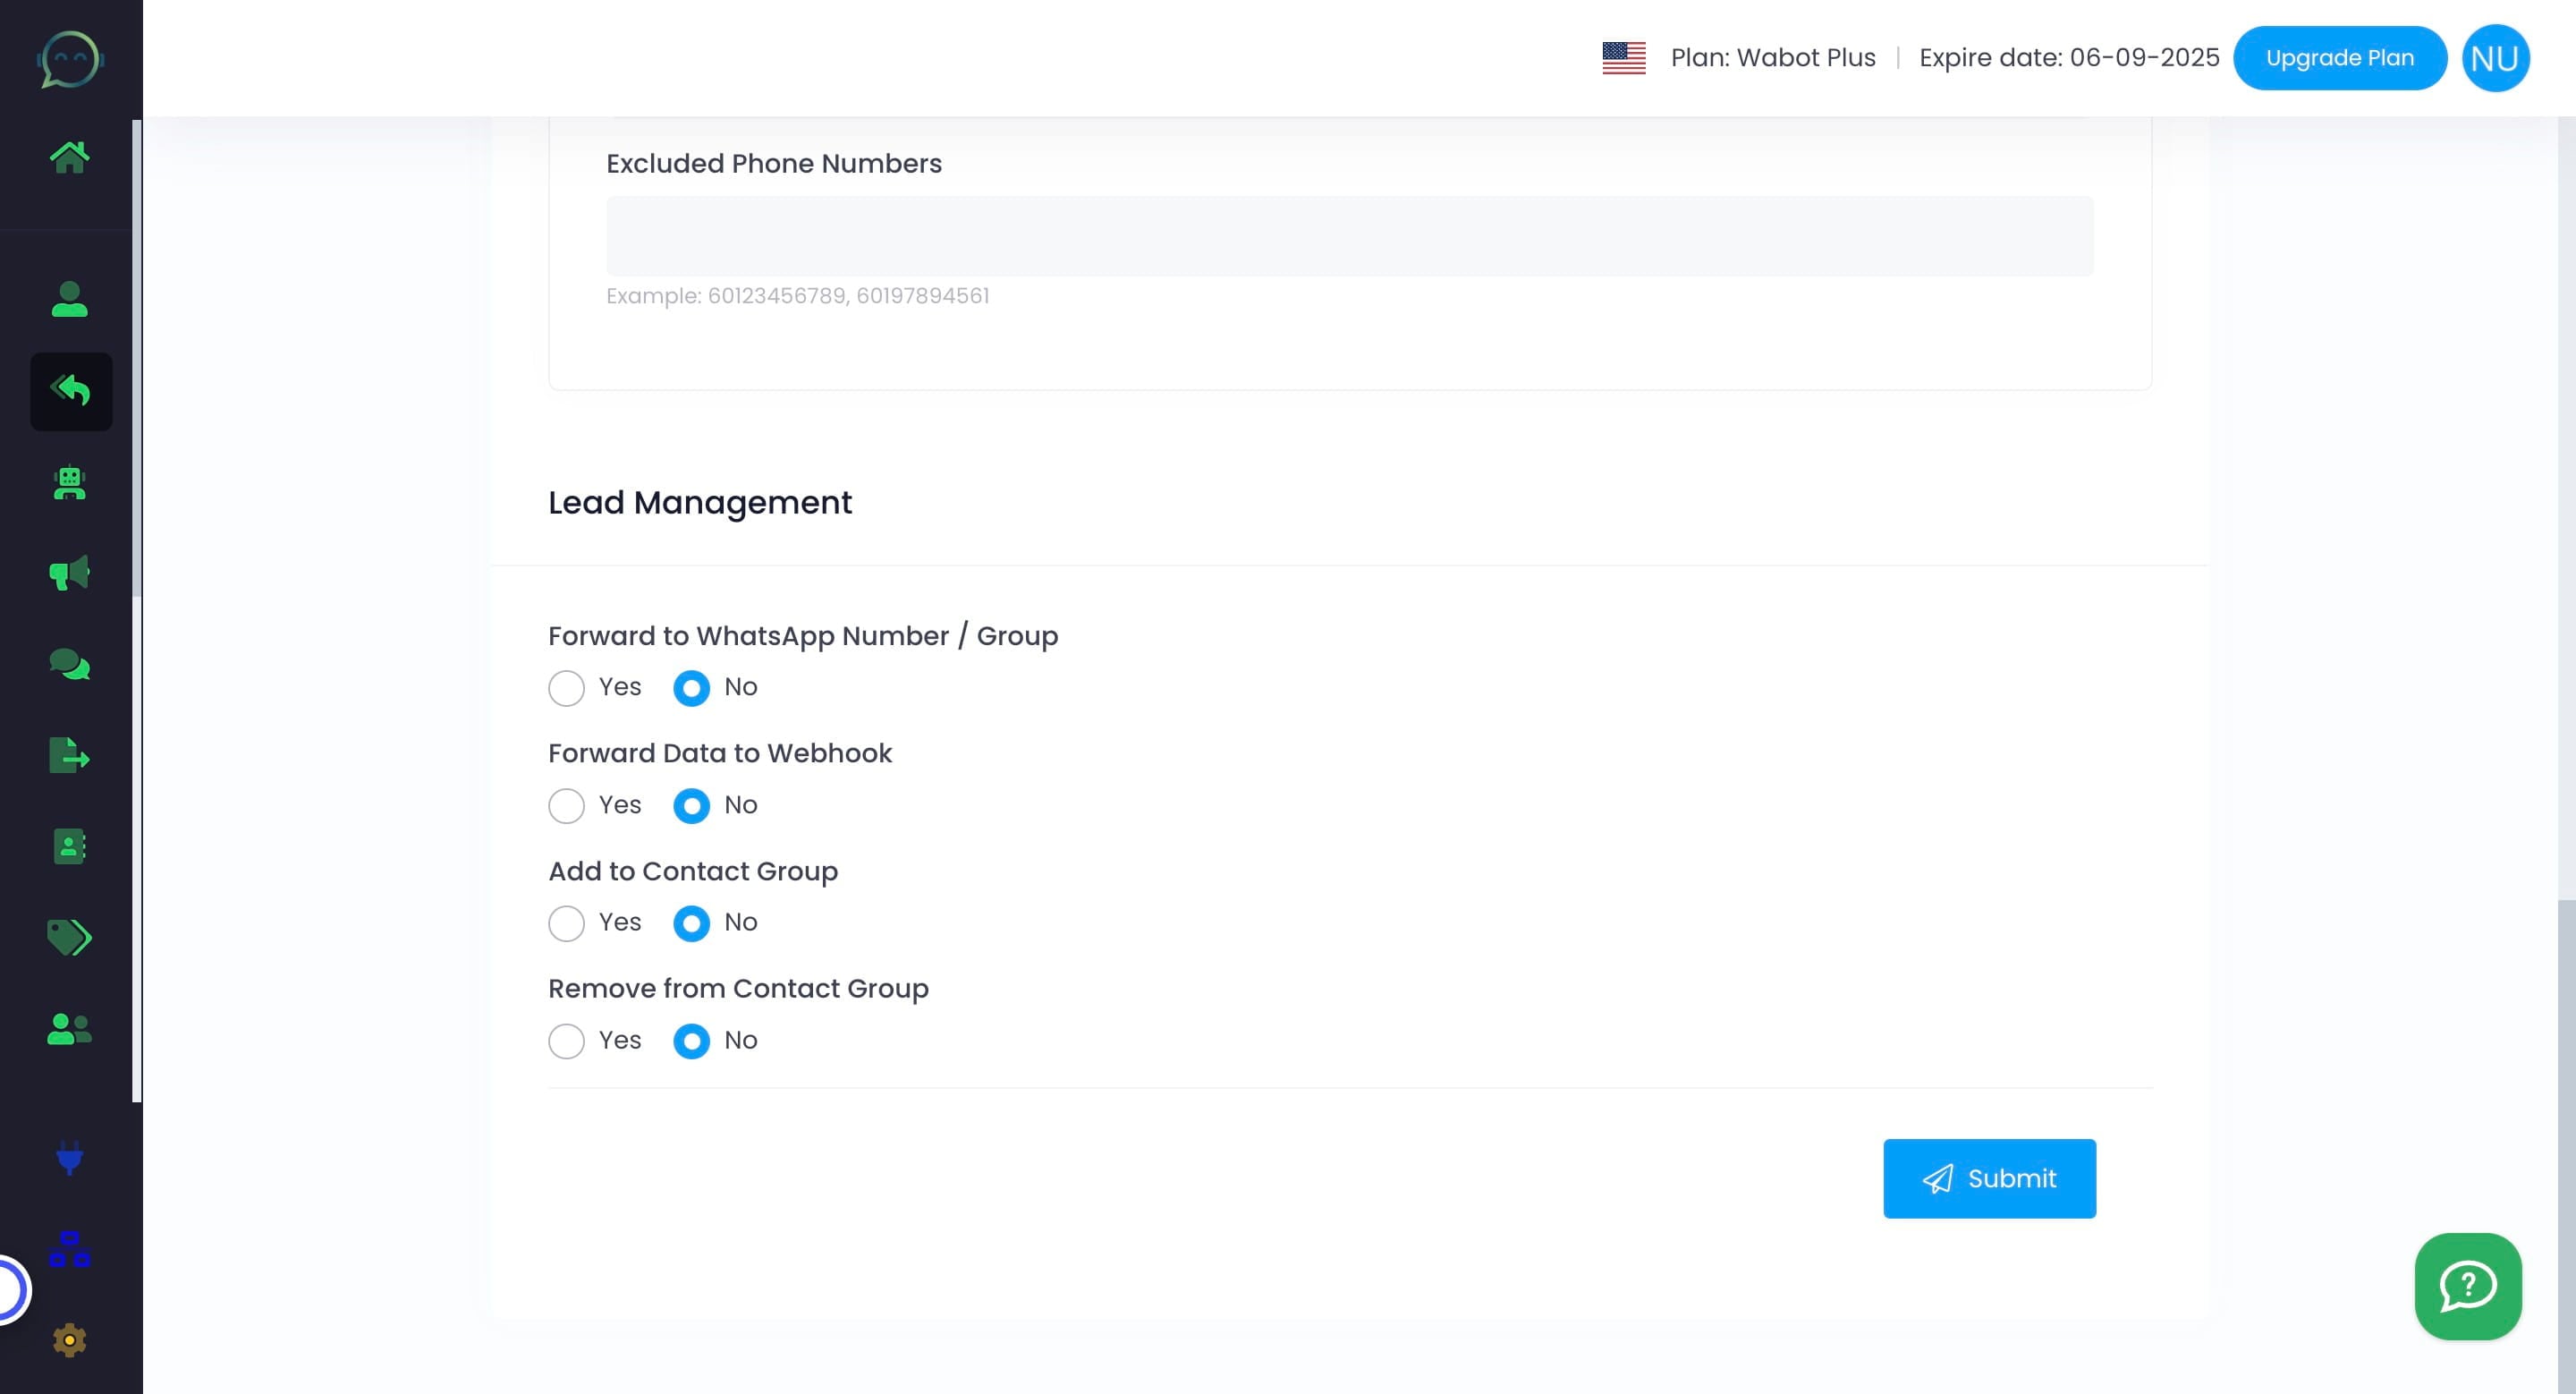Screen dimensions: 2576x1394
Task: Click the Upgrade Plan button
Action: click(2339, 58)
